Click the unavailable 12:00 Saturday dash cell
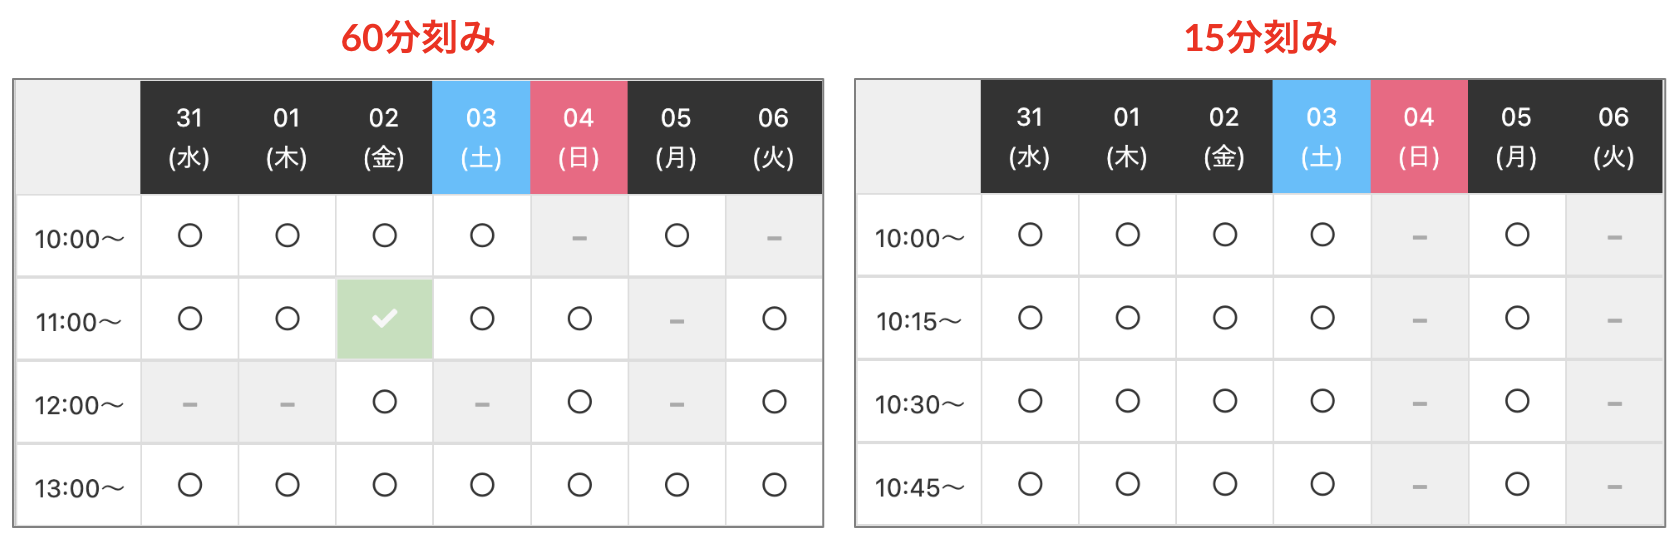This screenshot has height=544, width=1678. [x=482, y=404]
